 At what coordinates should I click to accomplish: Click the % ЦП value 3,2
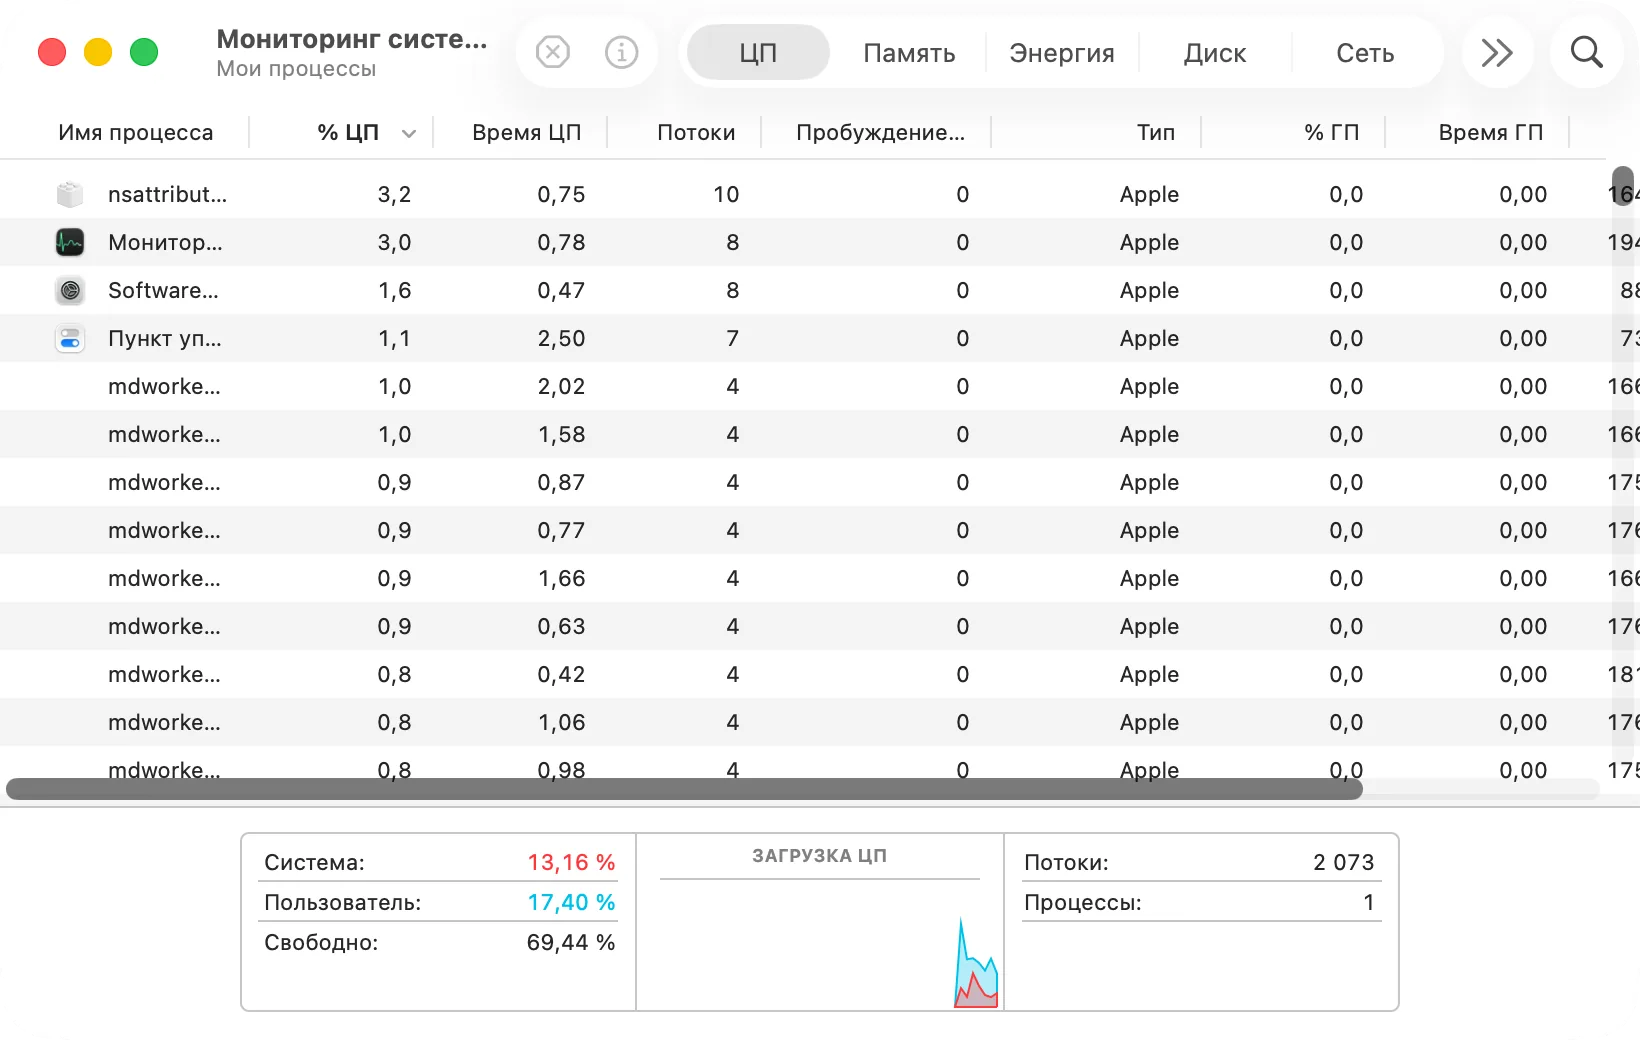394,194
